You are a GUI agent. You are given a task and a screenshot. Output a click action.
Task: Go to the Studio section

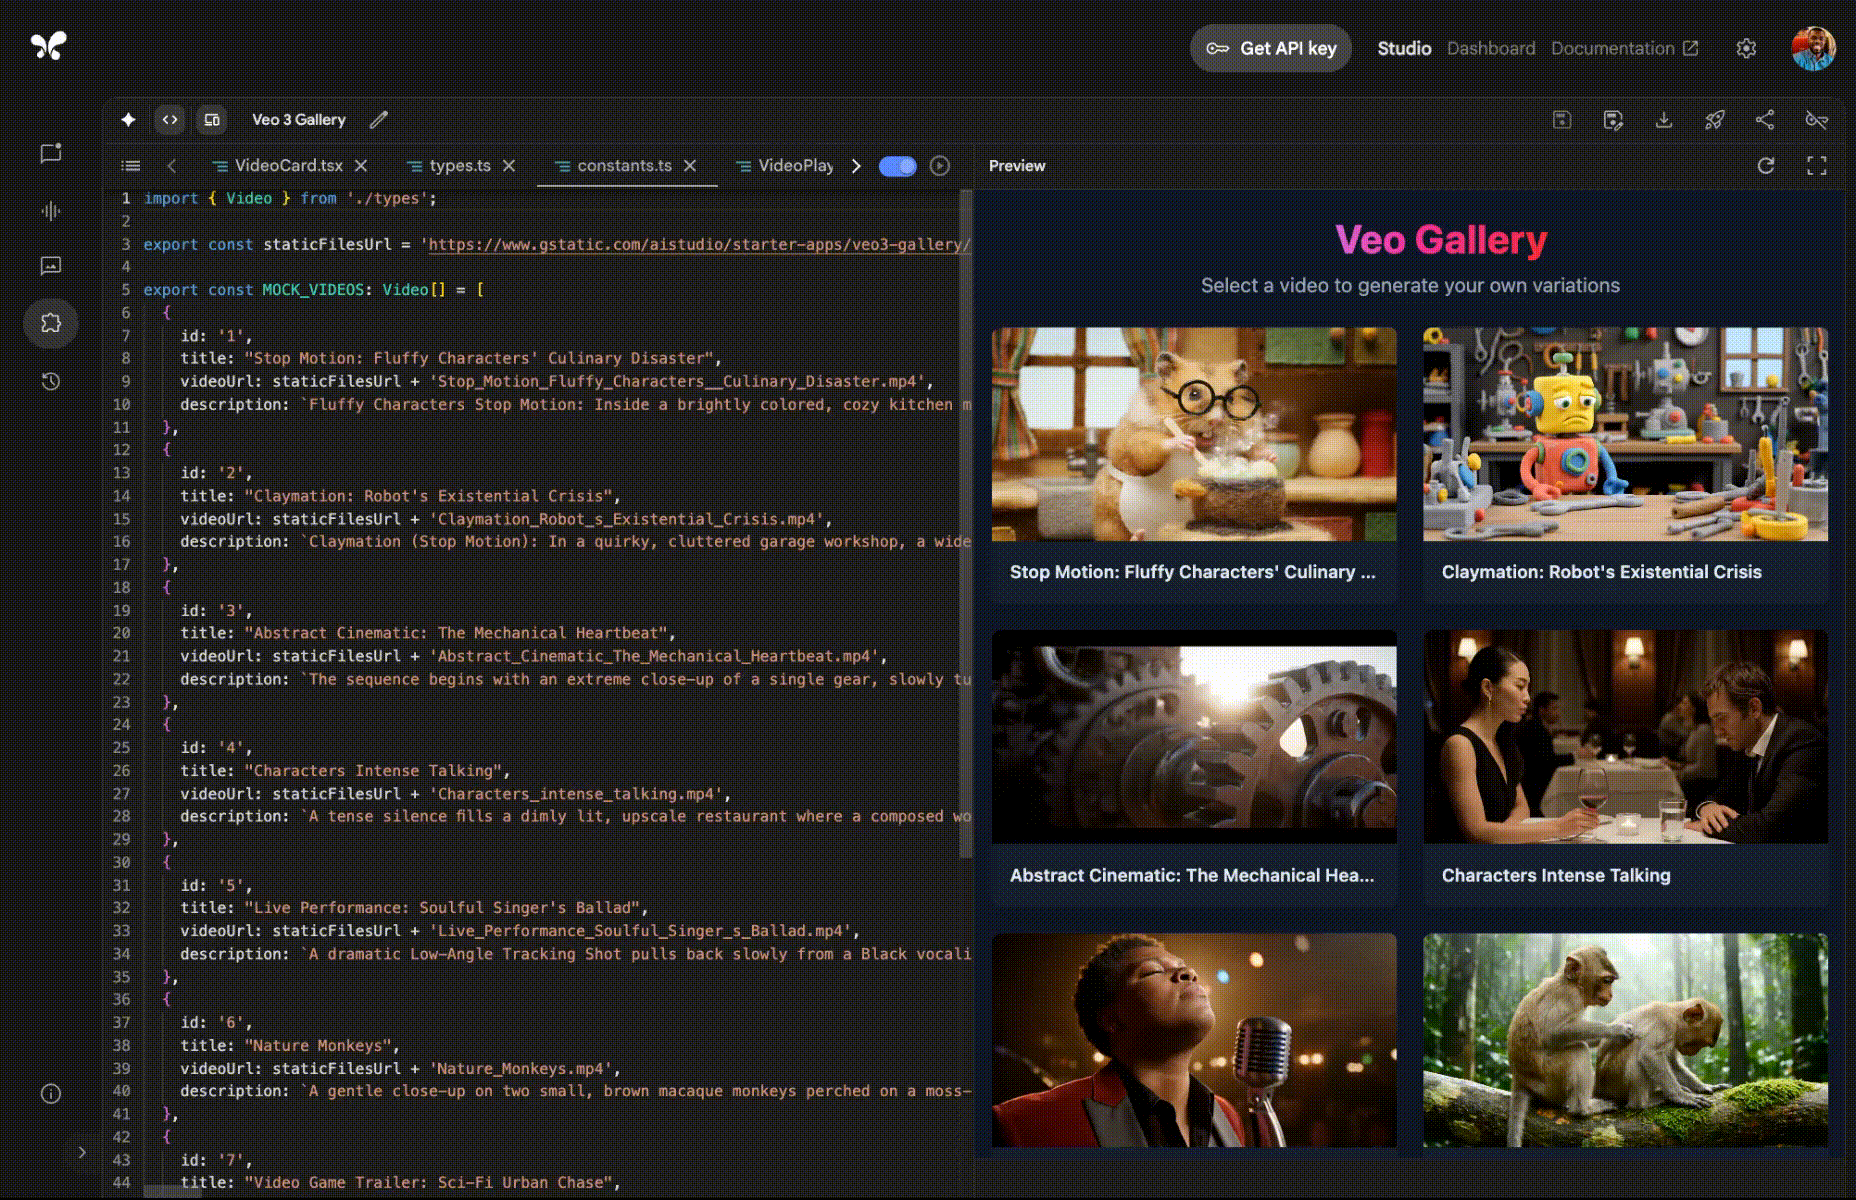[1404, 48]
